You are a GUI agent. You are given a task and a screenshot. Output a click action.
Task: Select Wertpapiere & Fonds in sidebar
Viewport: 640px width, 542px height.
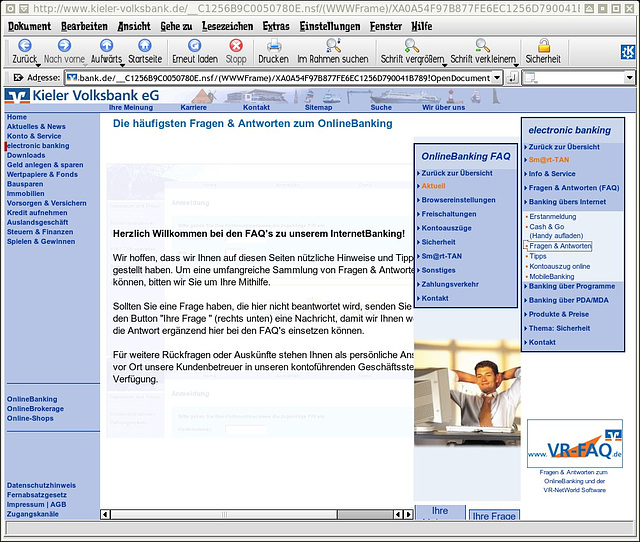click(42, 174)
